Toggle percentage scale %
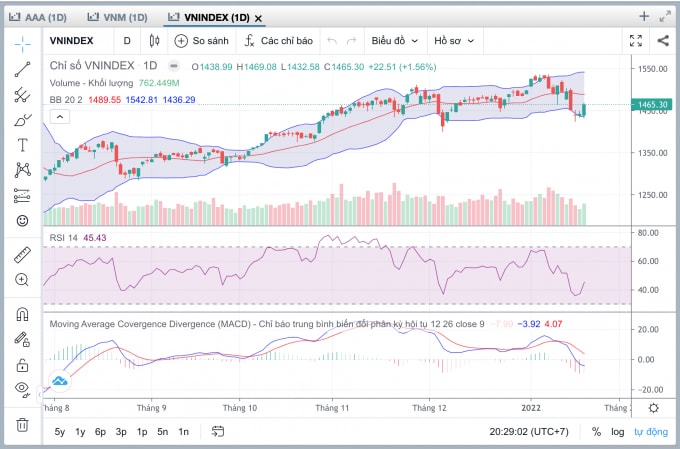 [x=596, y=432]
